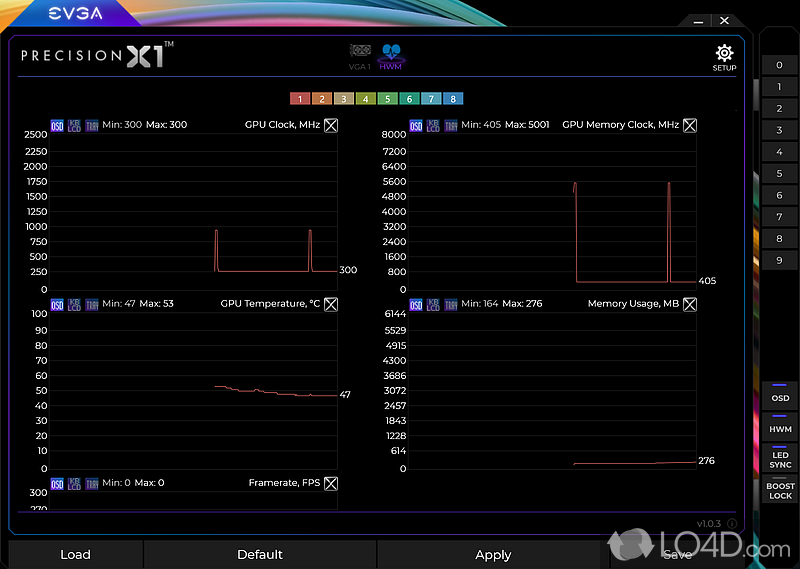Close the Framerate FPS graph
Screen dimensions: 800x569
[x=331, y=483]
